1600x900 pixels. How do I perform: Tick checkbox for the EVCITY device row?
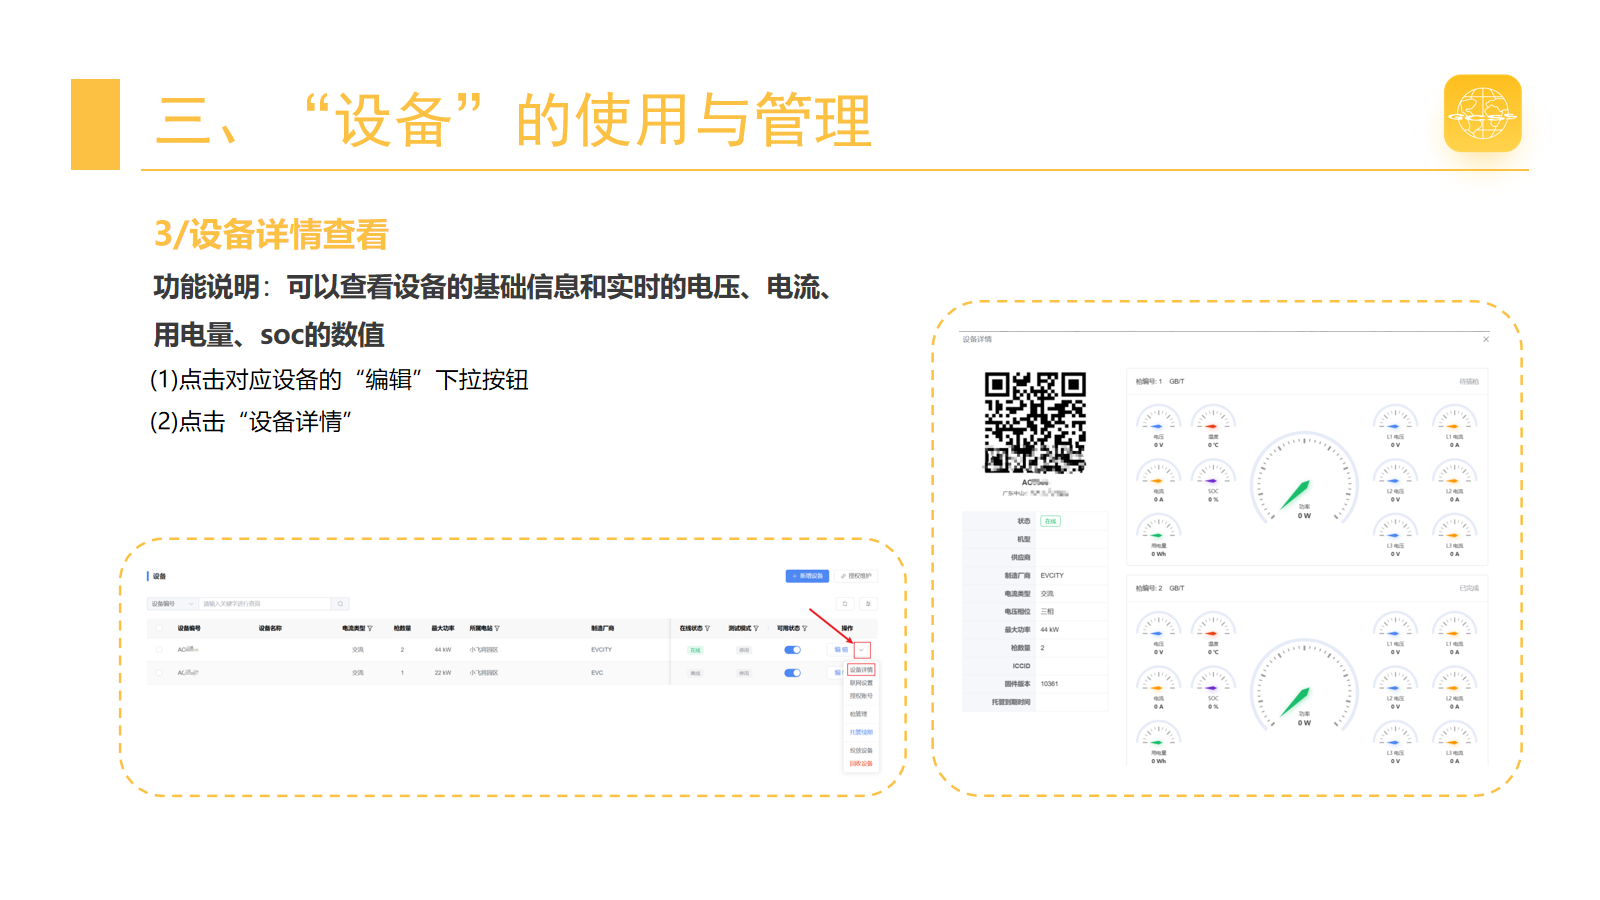(159, 650)
